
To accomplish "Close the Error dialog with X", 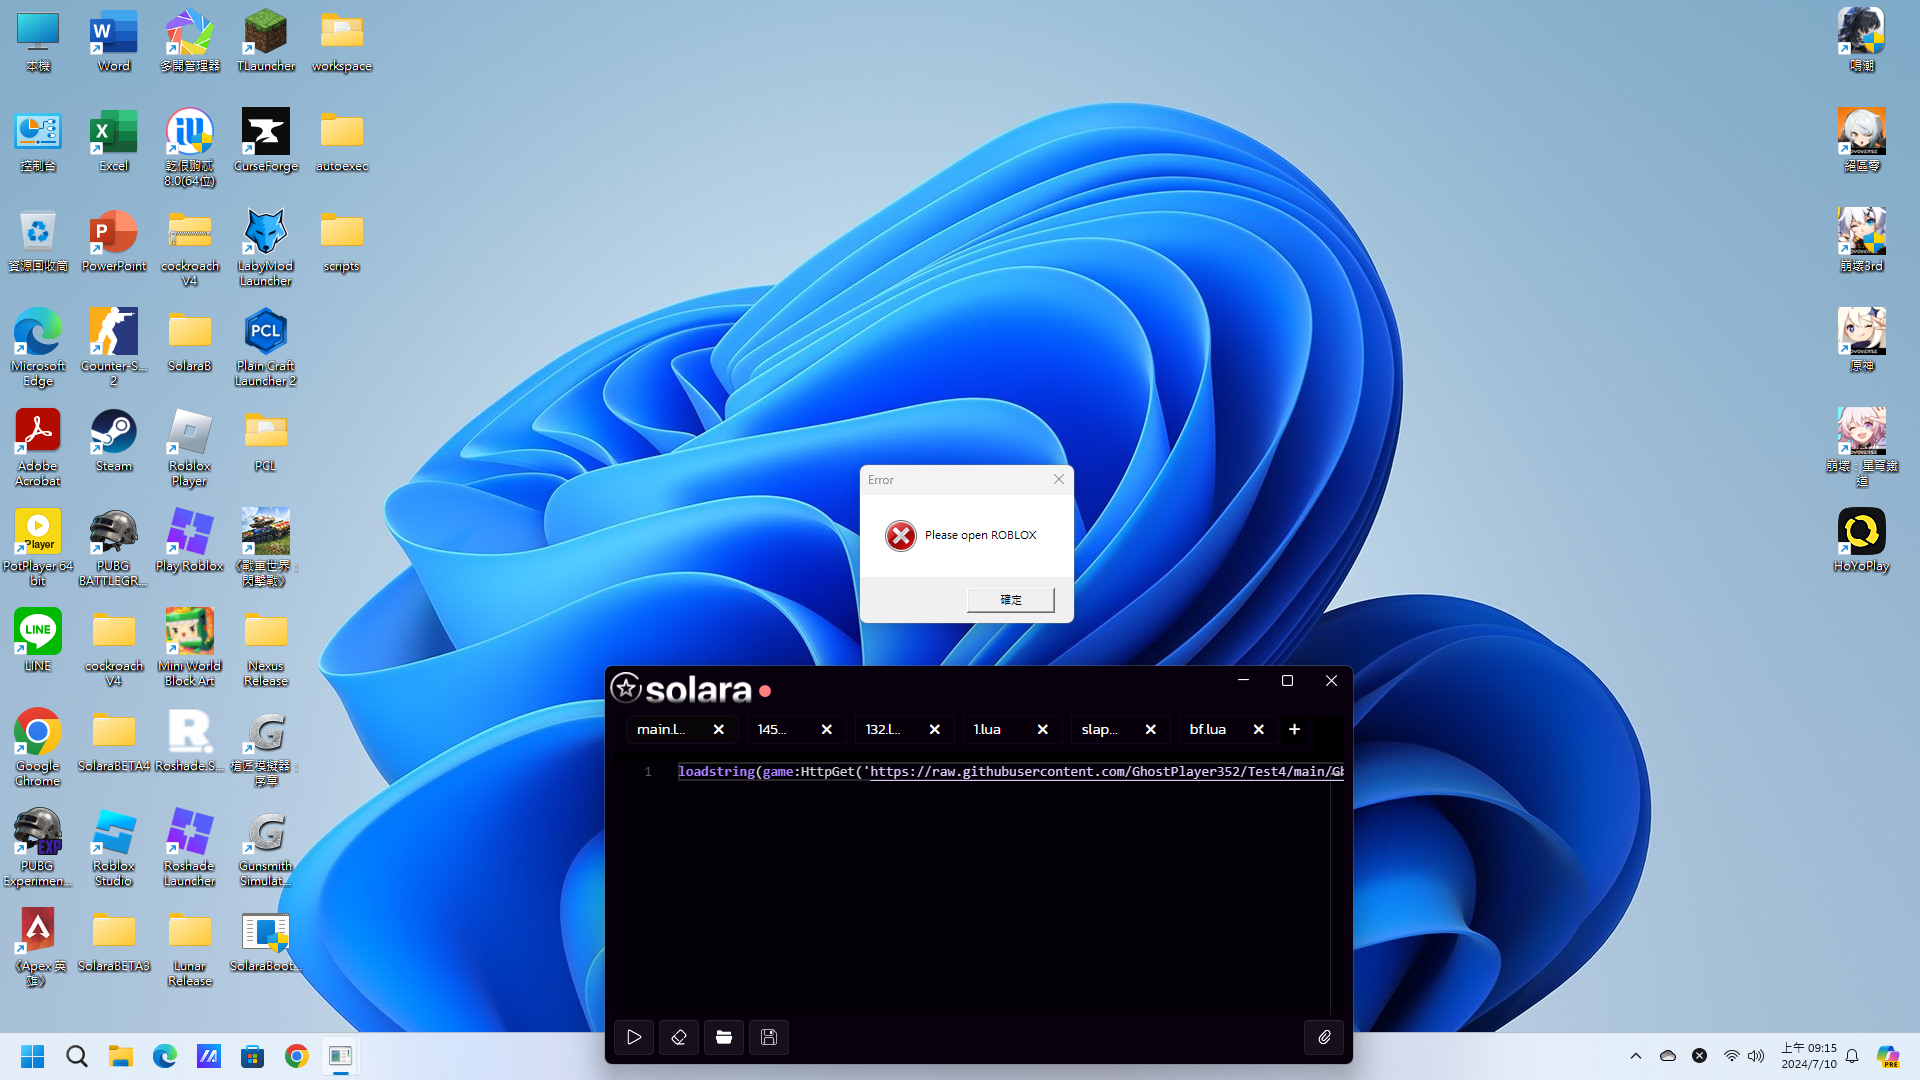I will (x=1059, y=479).
